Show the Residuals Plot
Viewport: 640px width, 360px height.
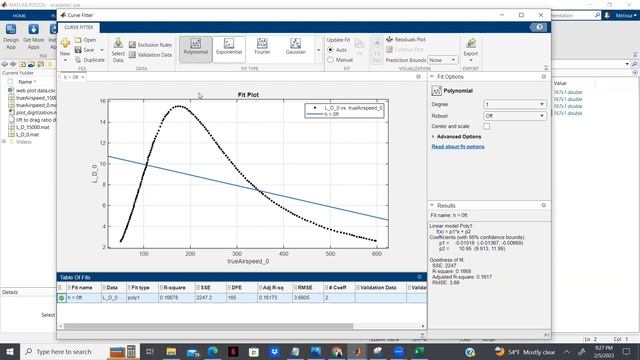406,40
